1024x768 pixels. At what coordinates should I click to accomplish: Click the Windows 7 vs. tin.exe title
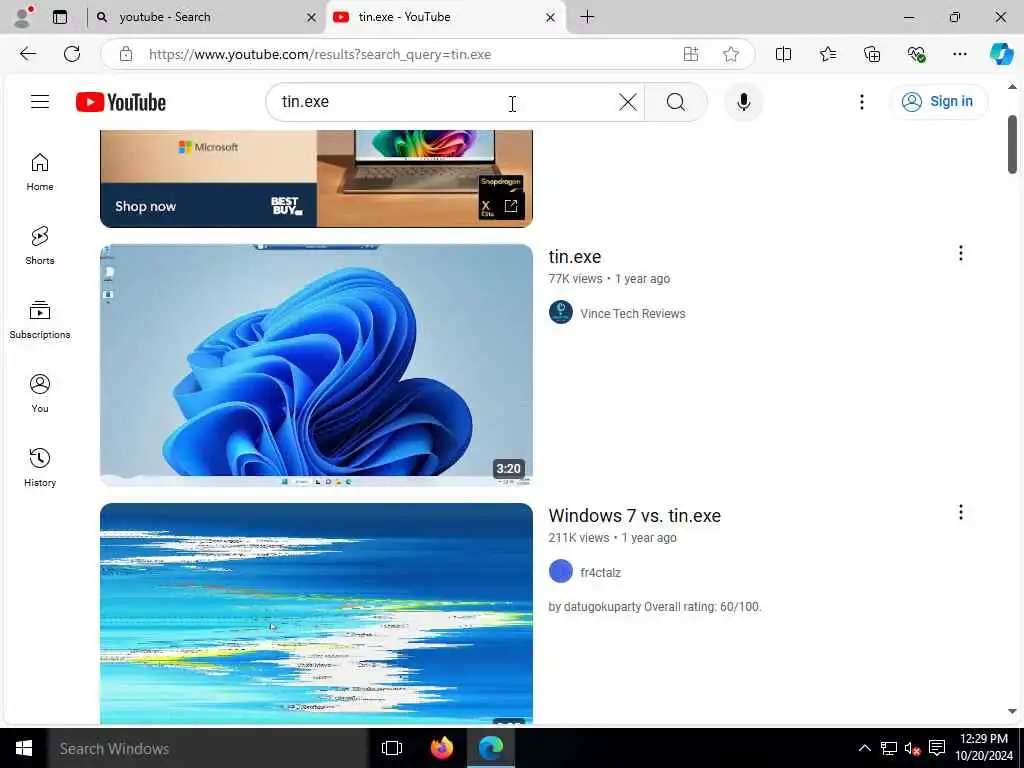point(634,515)
